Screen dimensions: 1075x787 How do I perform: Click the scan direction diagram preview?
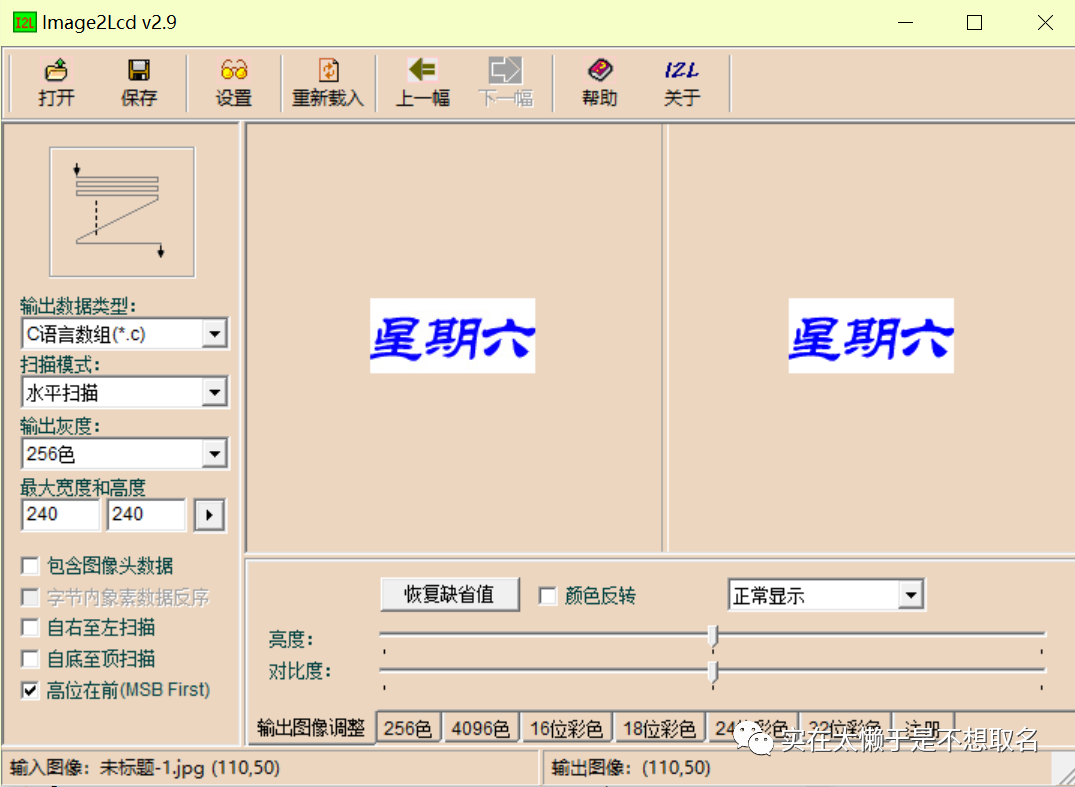point(122,212)
